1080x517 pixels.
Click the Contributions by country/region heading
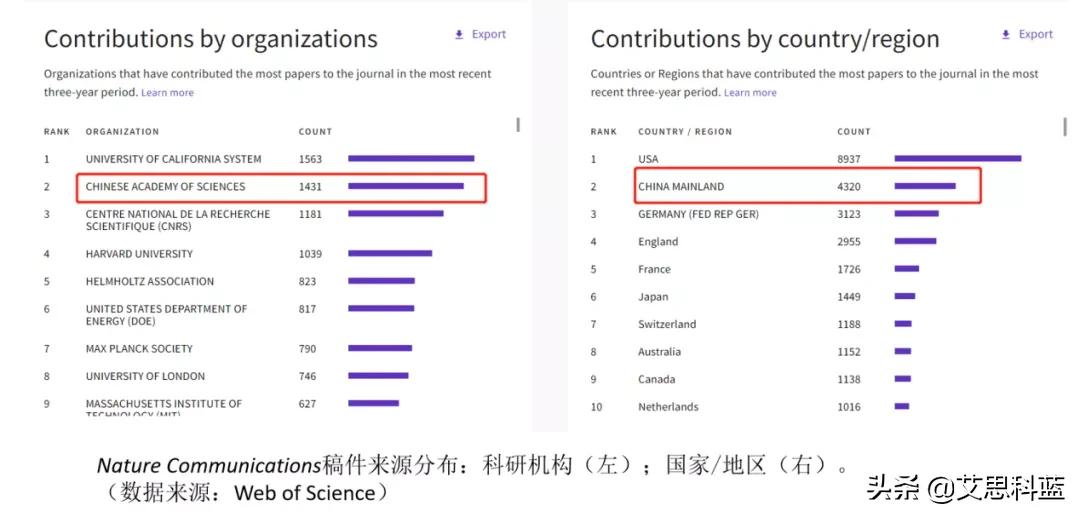point(765,39)
